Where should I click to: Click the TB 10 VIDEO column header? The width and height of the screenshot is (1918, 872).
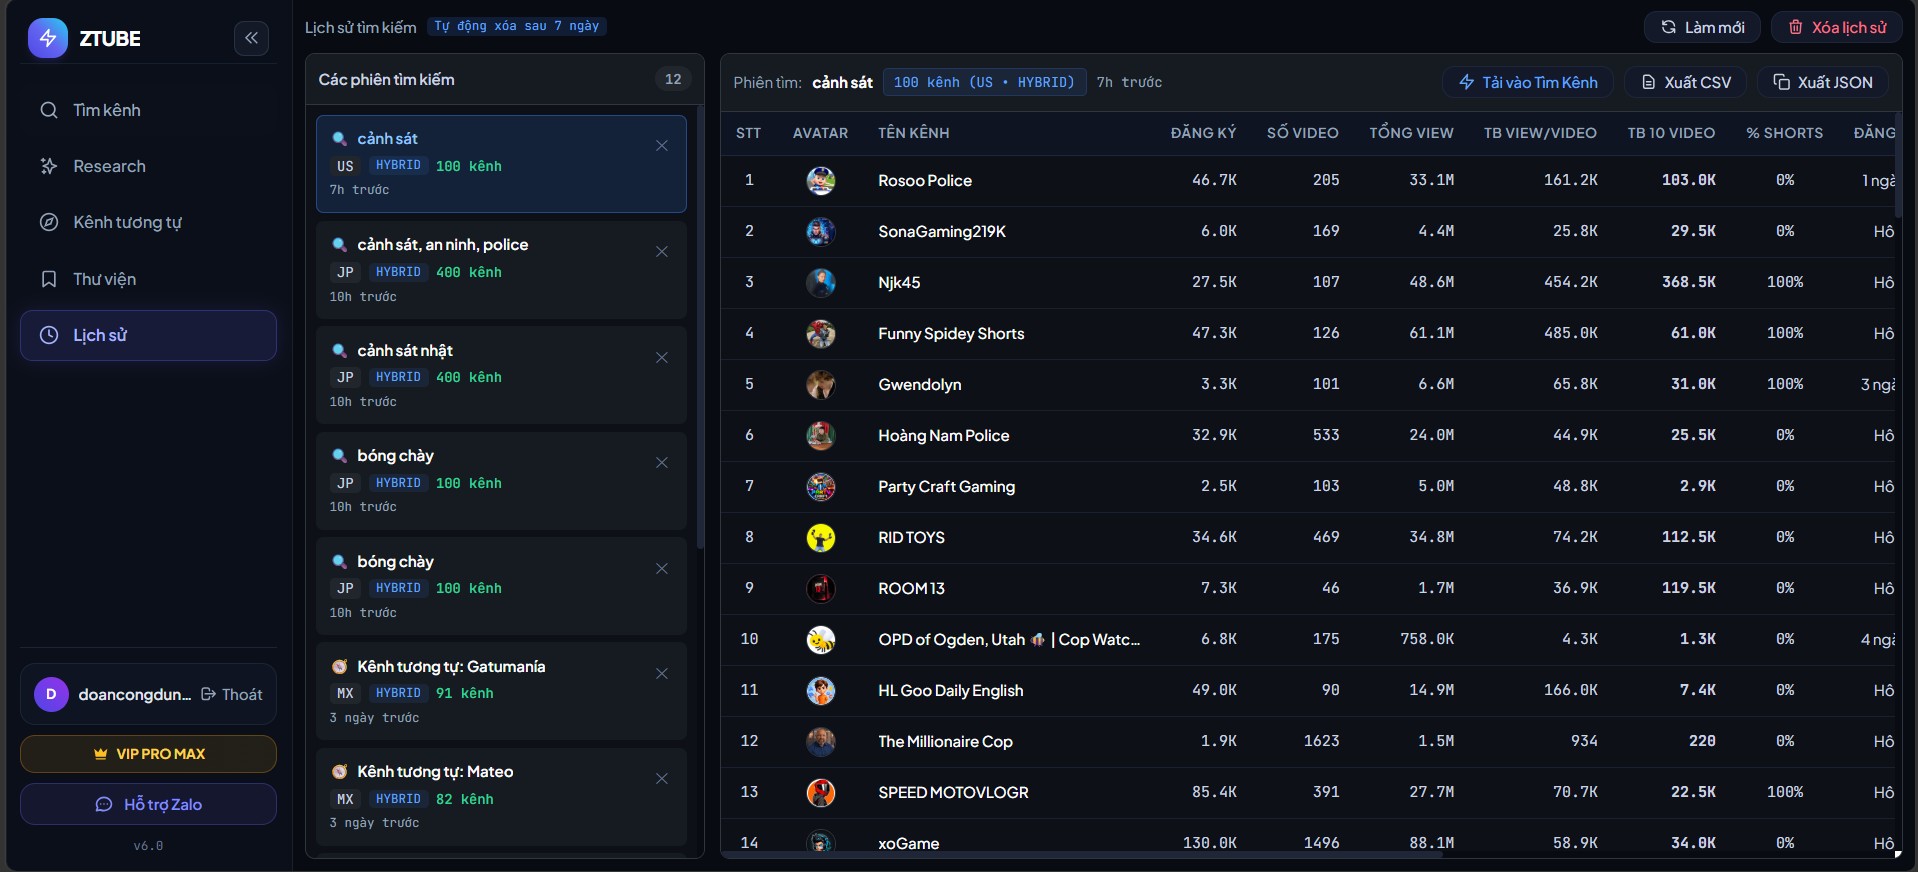coord(1671,133)
